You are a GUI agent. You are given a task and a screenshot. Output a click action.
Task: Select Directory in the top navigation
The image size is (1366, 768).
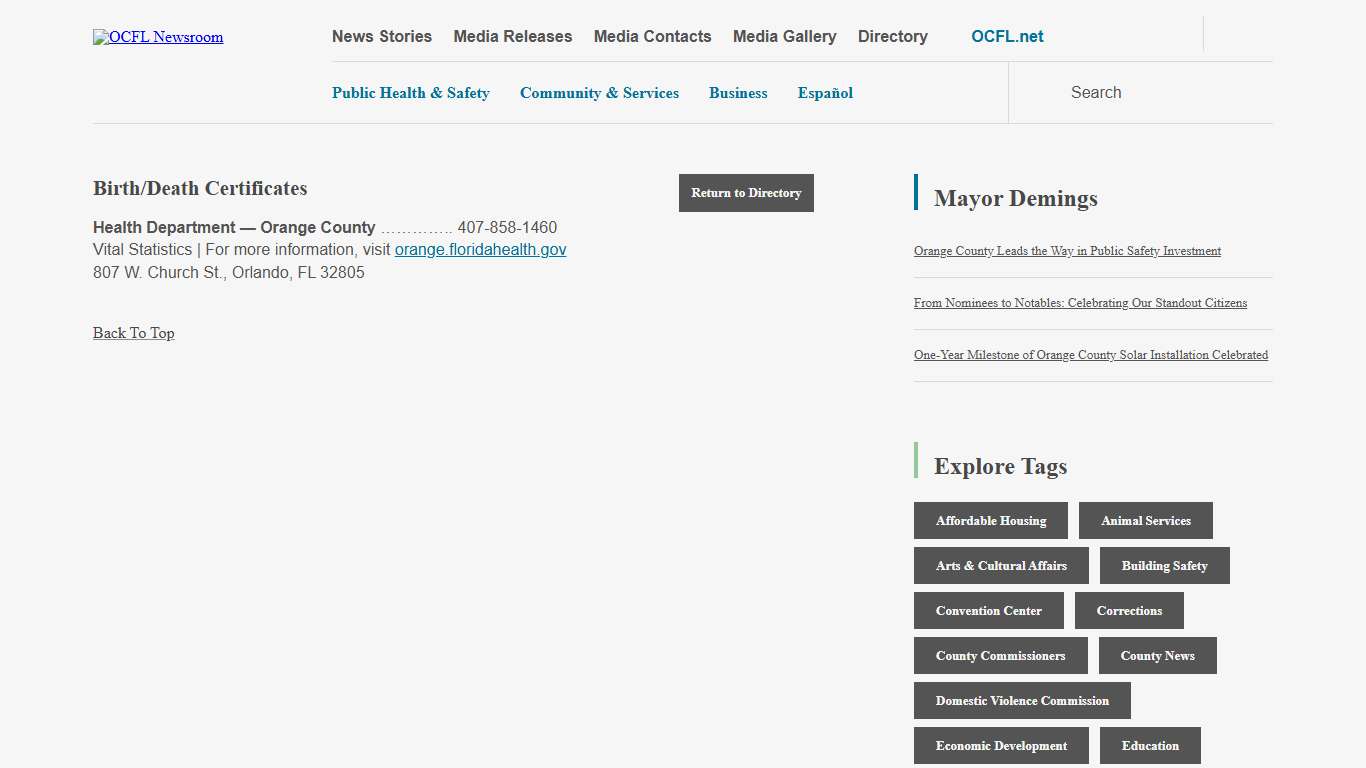click(892, 37)
